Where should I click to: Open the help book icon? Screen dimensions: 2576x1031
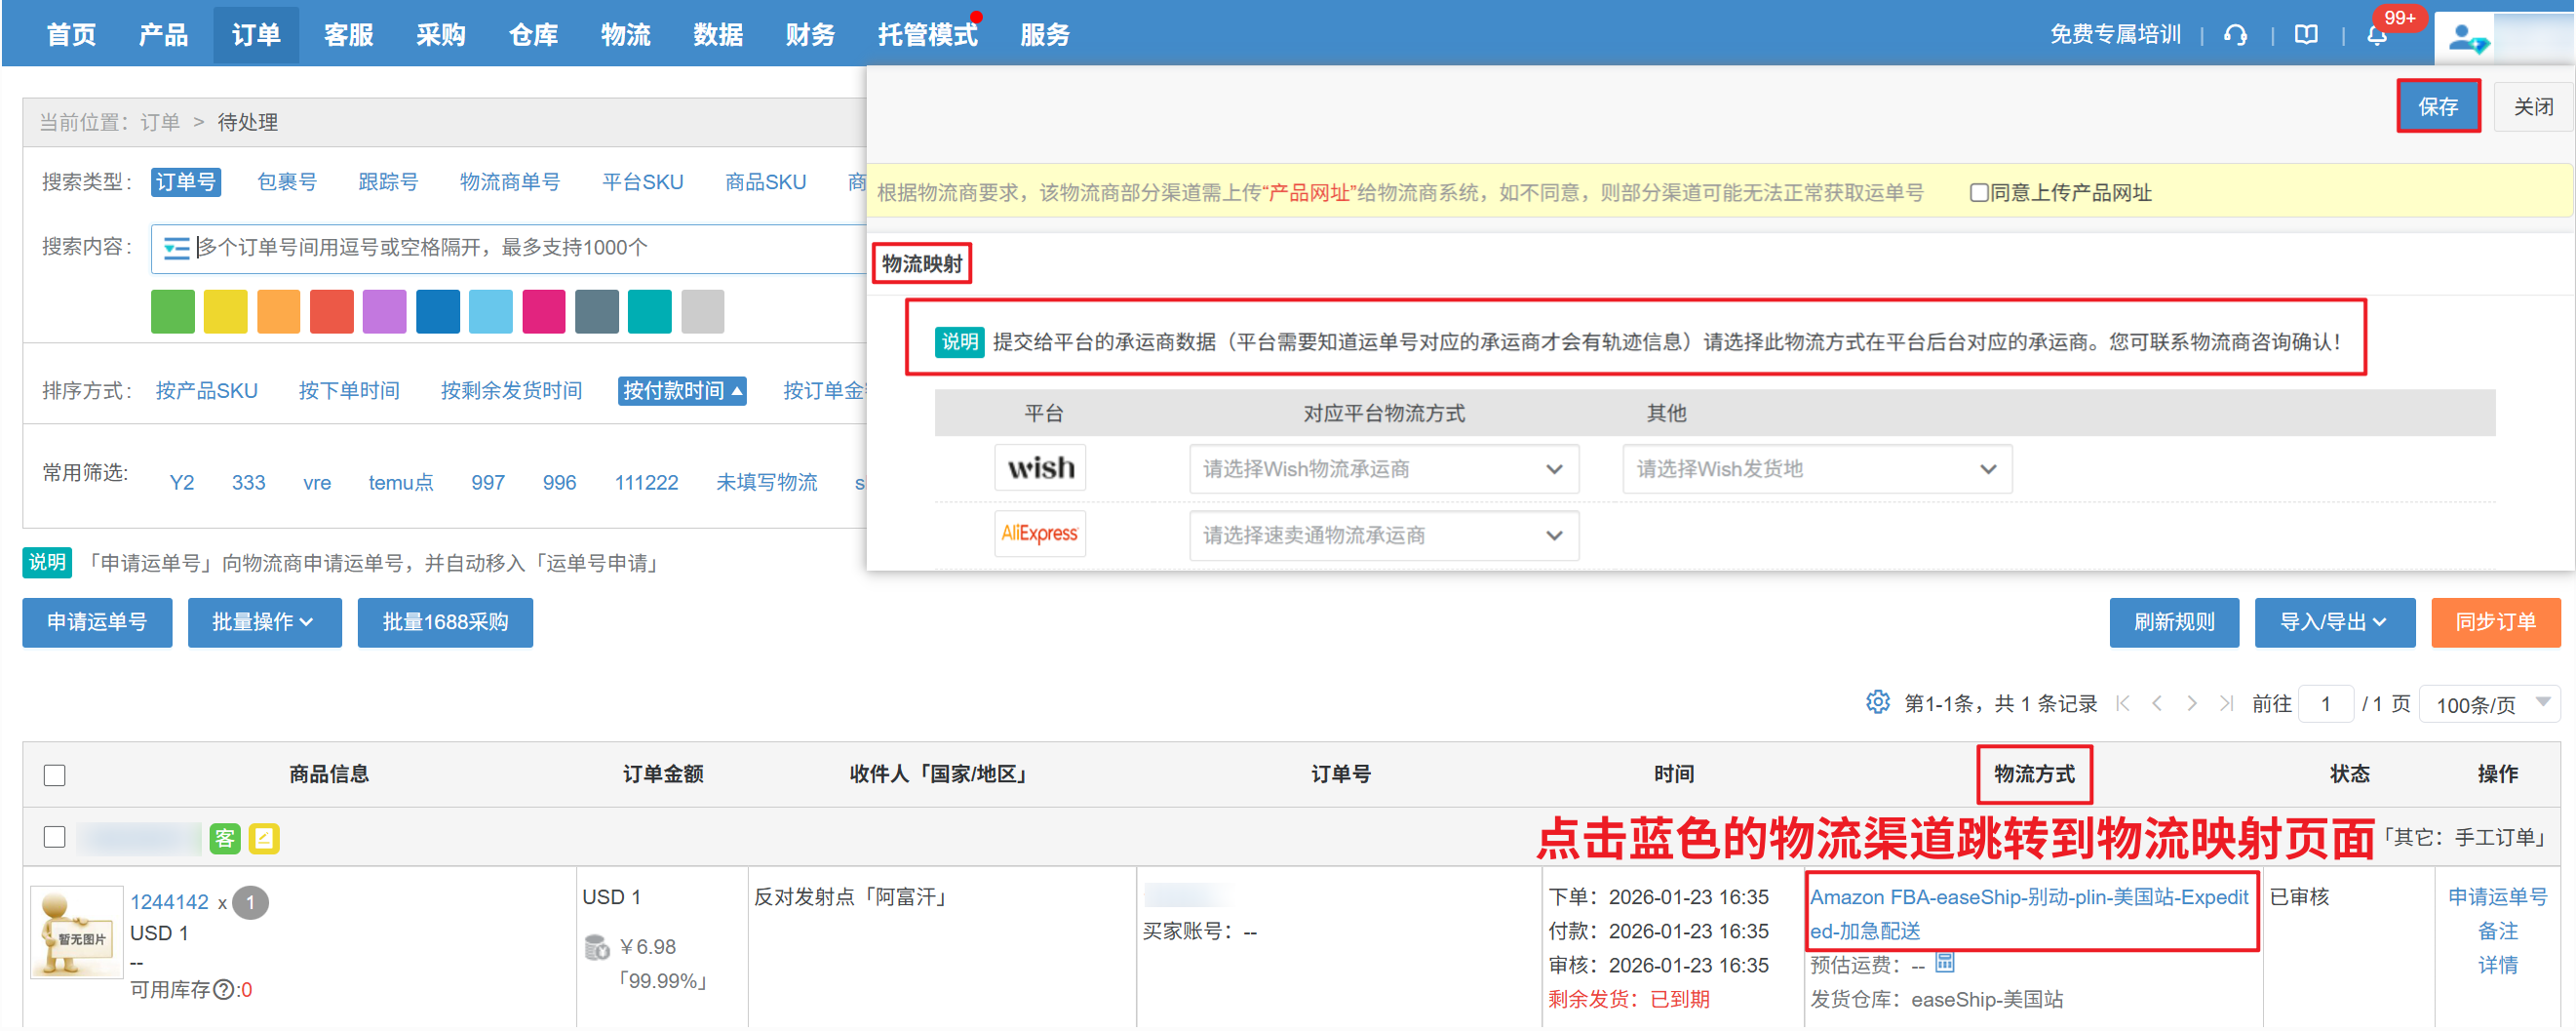[2306, 35]
